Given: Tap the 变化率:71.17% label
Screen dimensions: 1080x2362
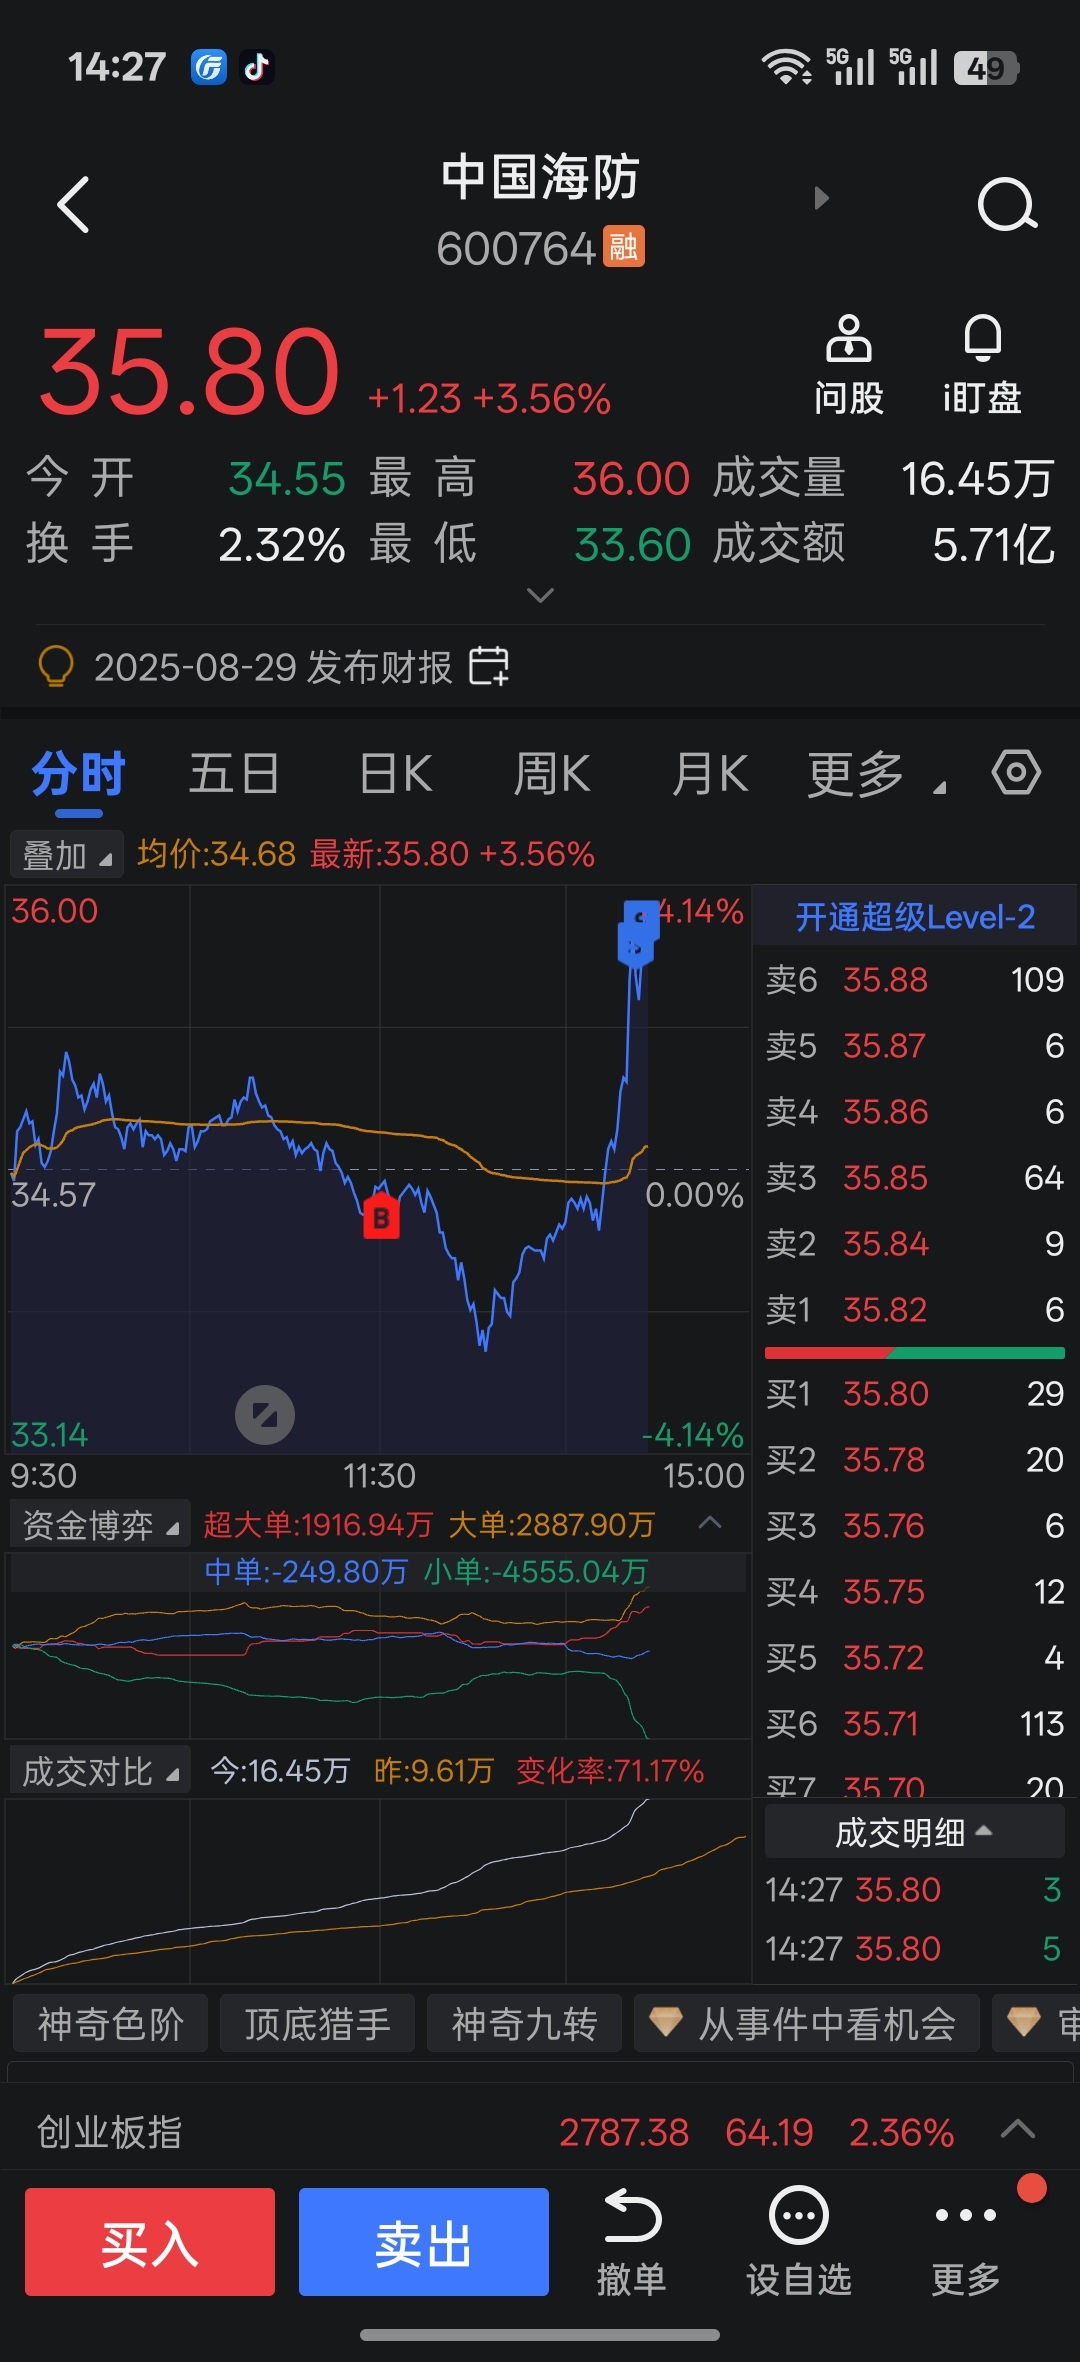Looking at the screenshot, I should coord(610,1771).
